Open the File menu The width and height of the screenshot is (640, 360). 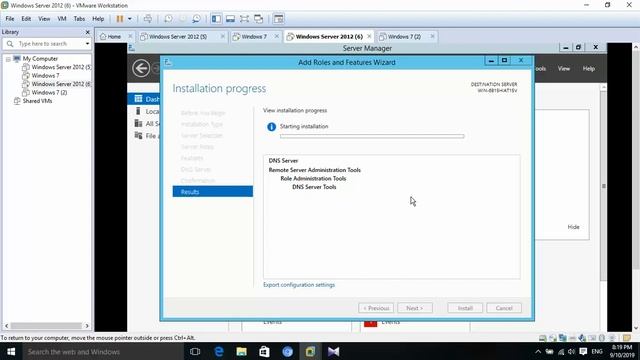pos(10,19)
